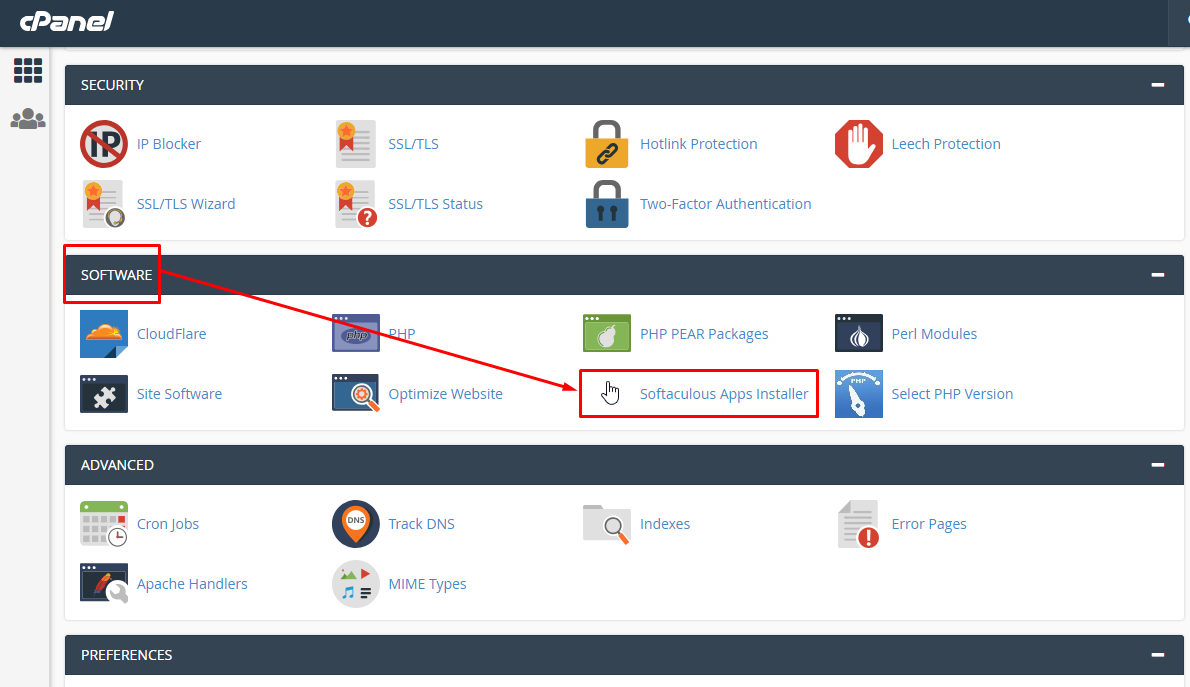Open the Optimize Website magnifier icon
The height and width of the screenshot is (687, 1190).
click(355, 393)
